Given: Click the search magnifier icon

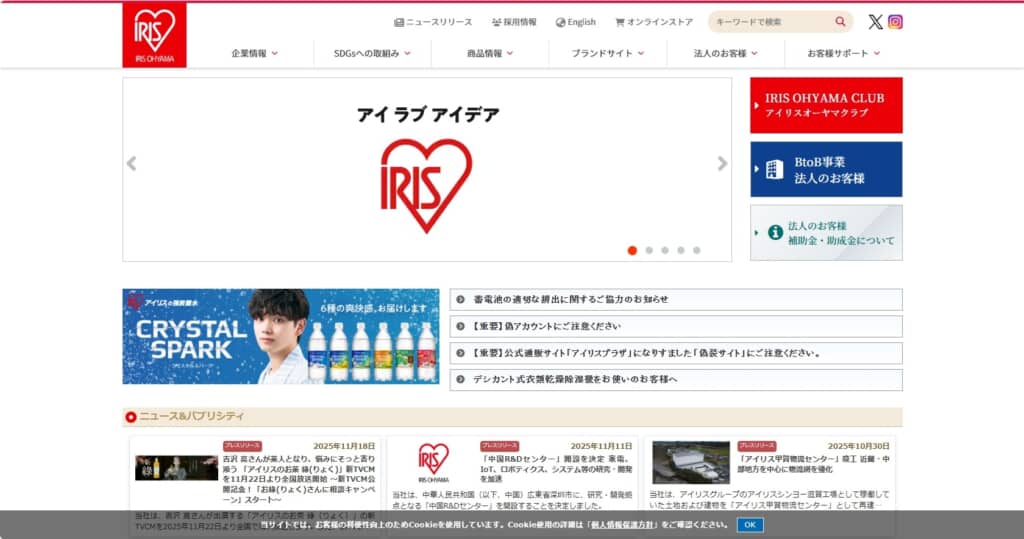Looking at the screenshot, I should coord(840,22).
